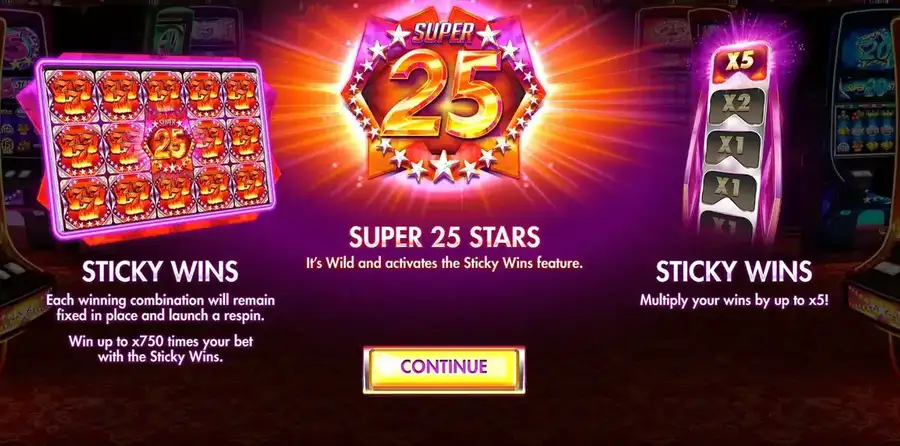Screen dimensions: 900x446
Task: Click the 'Win up to x750 times your bet' text
Action: [x=161, y=342]
